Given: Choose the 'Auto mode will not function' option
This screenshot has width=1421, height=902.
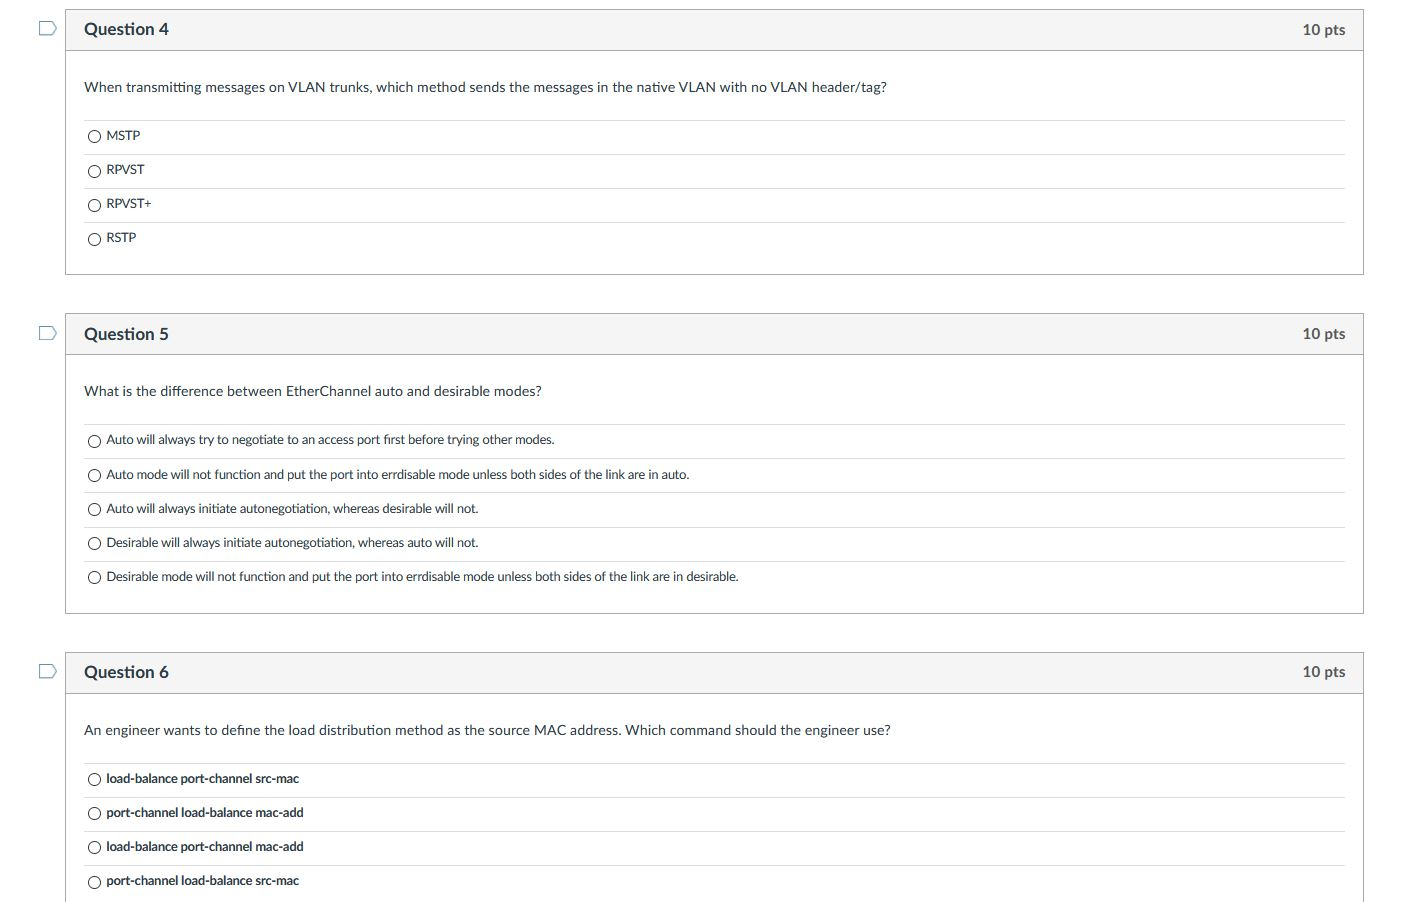Looking at the screenshot, I should (x=94, y=474).
